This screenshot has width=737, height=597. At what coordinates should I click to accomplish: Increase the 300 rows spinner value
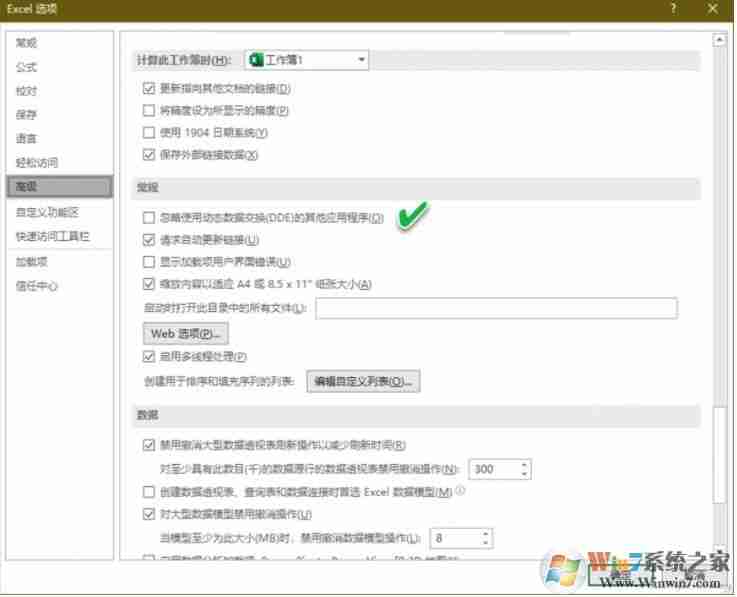525,464
